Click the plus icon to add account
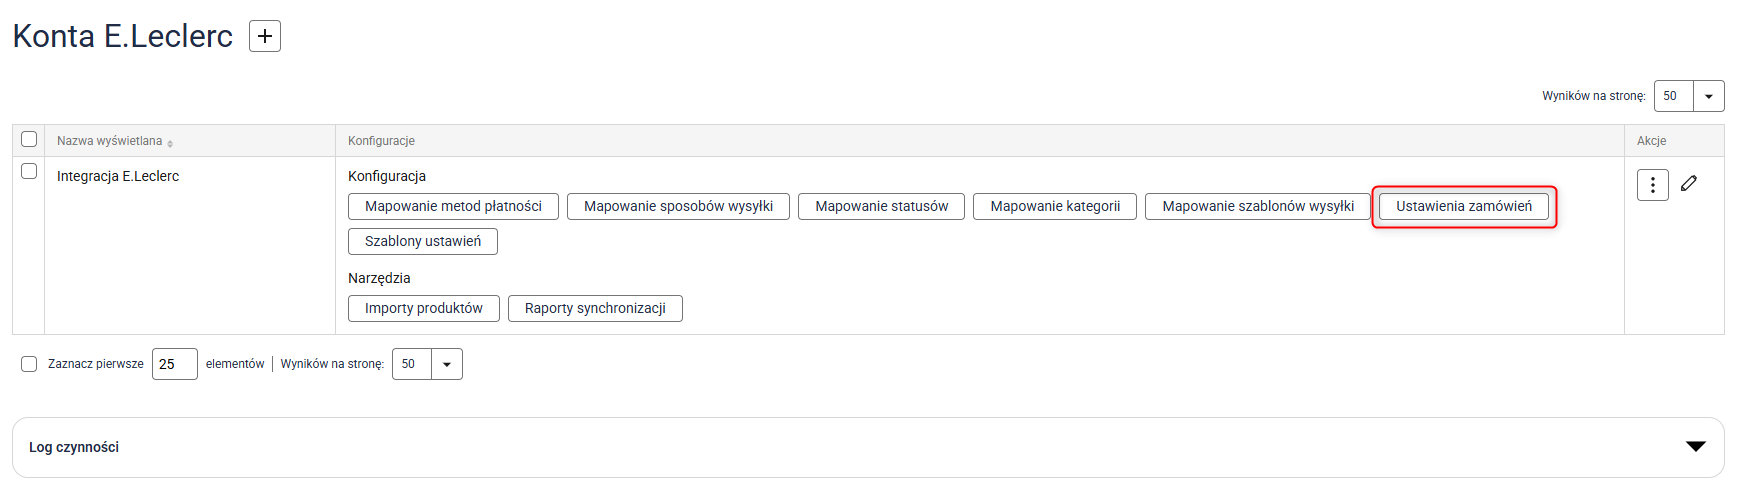Viewport: 1737px width, 491px height. pos(264,36)
